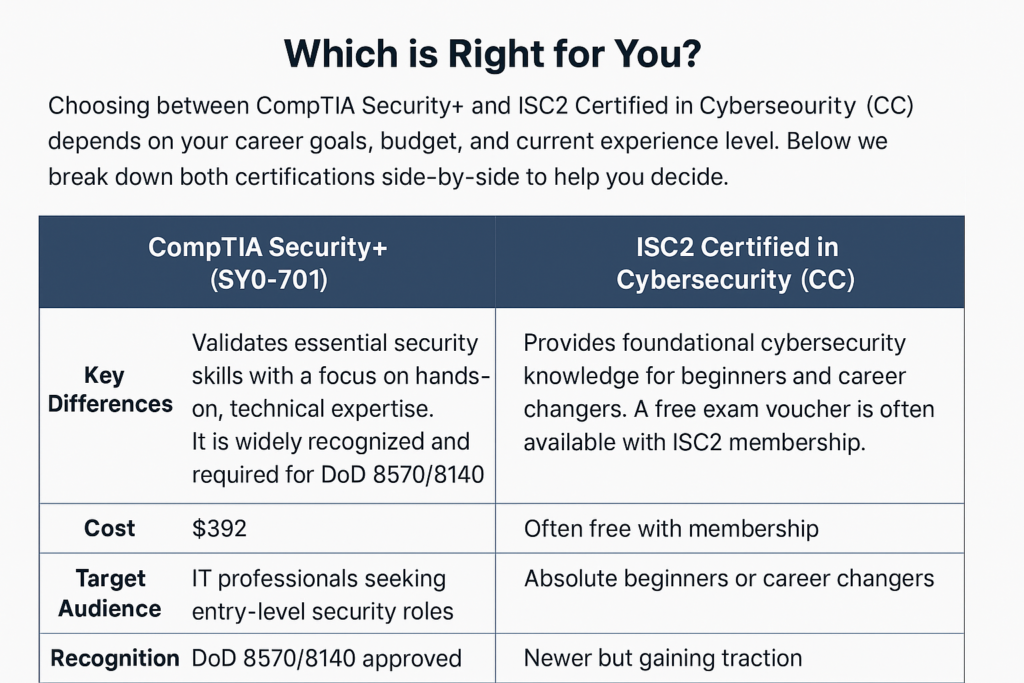Click 'Absolute beginners or career changers' cell
The width and height of the screenshot is (1024, 683).
click(729, 579)
